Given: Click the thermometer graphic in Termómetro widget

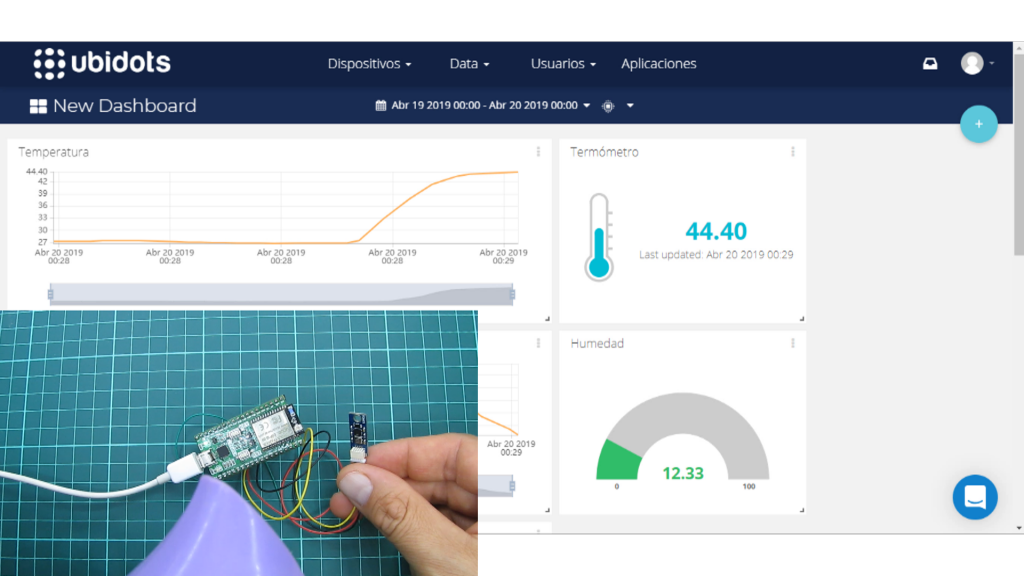Looking at the screenshot, I should pos(598,238).
